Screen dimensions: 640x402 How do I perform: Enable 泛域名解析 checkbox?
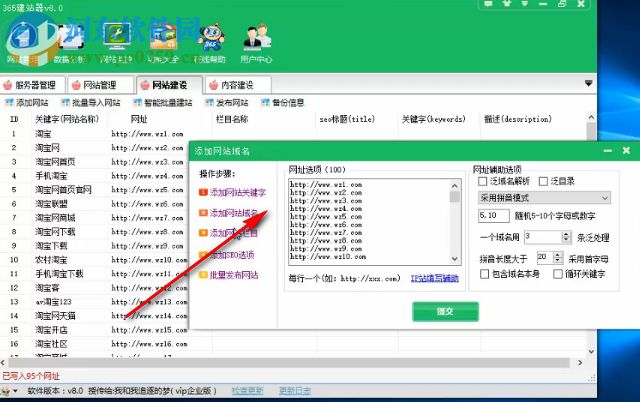pos(483,181)
